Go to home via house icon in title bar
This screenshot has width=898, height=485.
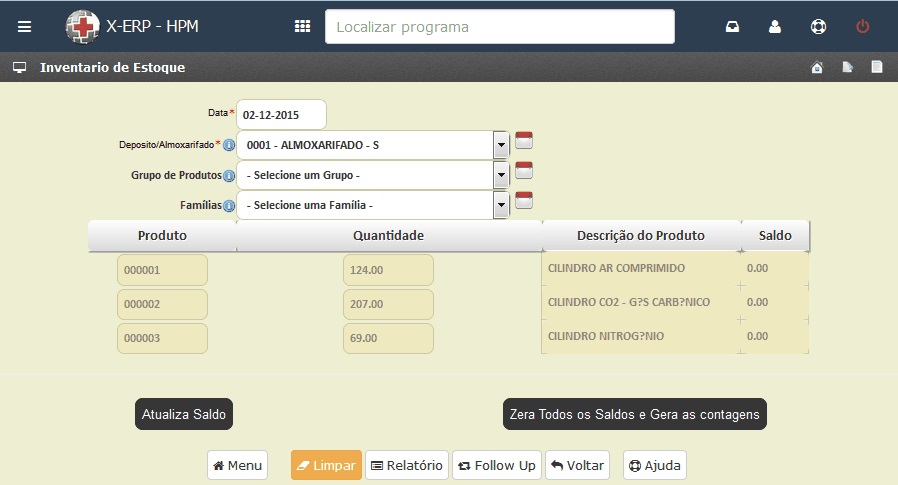817,68
